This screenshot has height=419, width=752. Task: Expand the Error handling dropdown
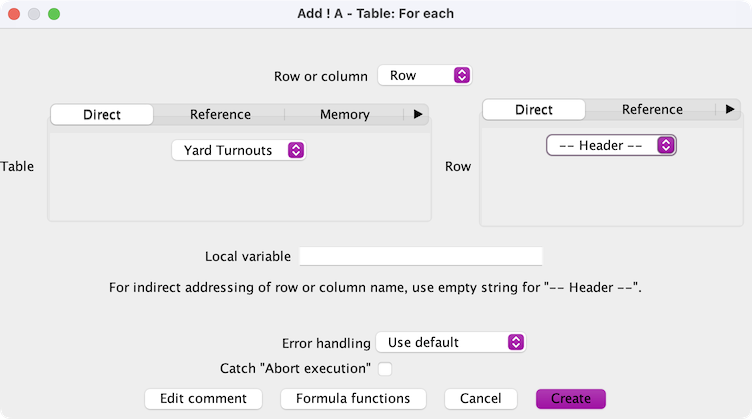pos(450,342)
